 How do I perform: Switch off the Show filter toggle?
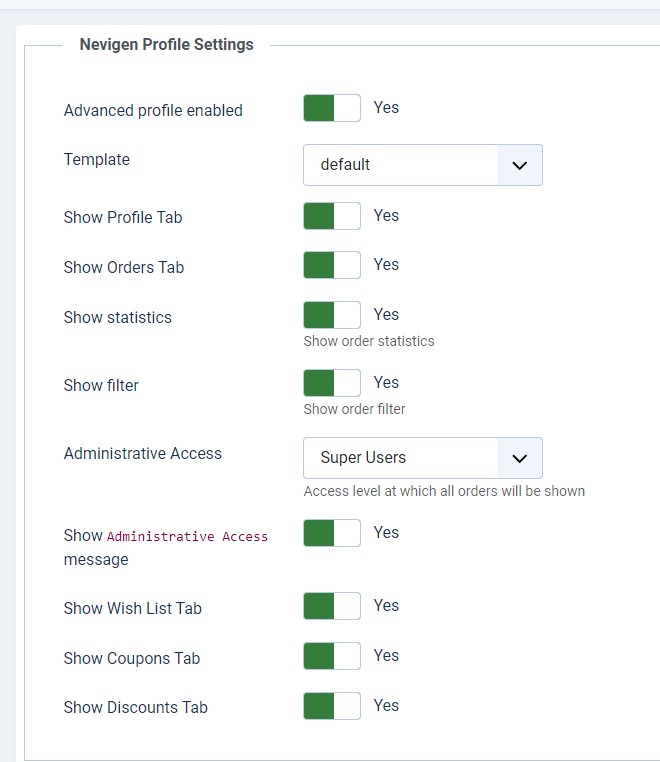click(332, 383)
